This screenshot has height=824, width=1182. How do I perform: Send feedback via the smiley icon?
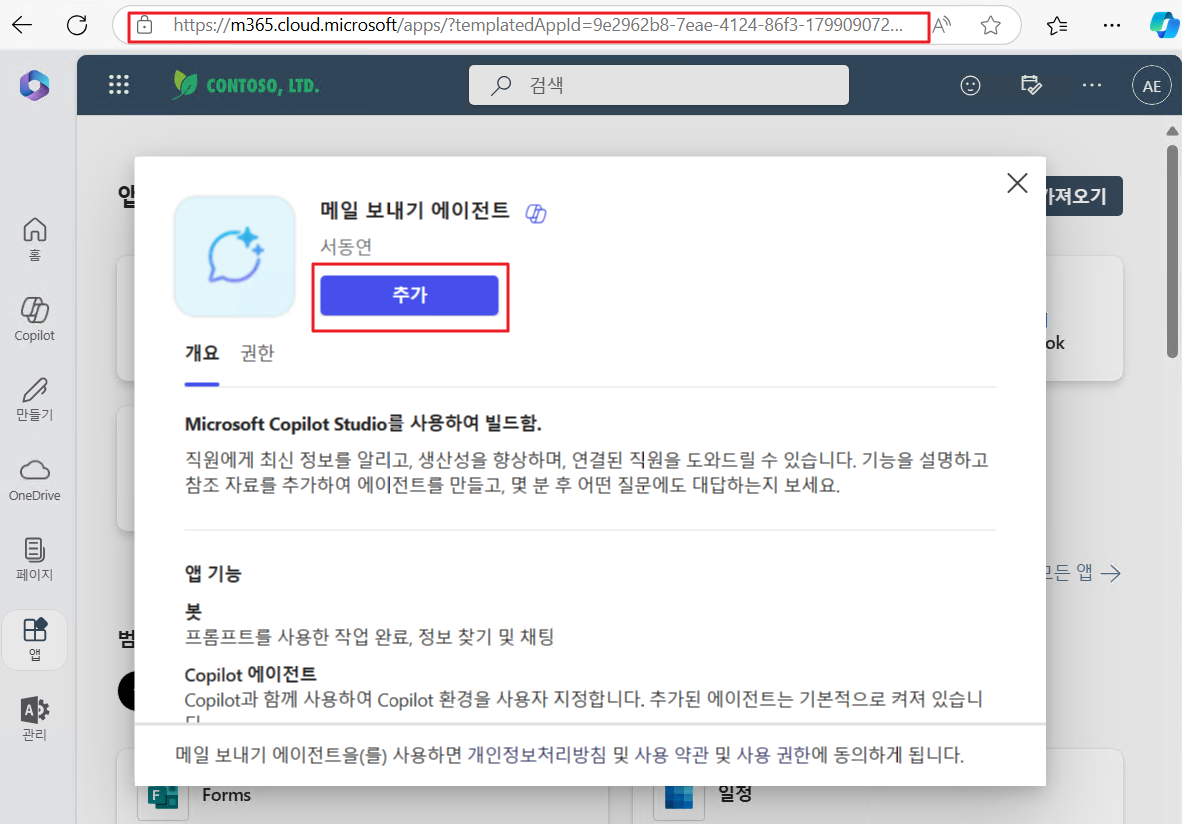[x=970, y=85]
